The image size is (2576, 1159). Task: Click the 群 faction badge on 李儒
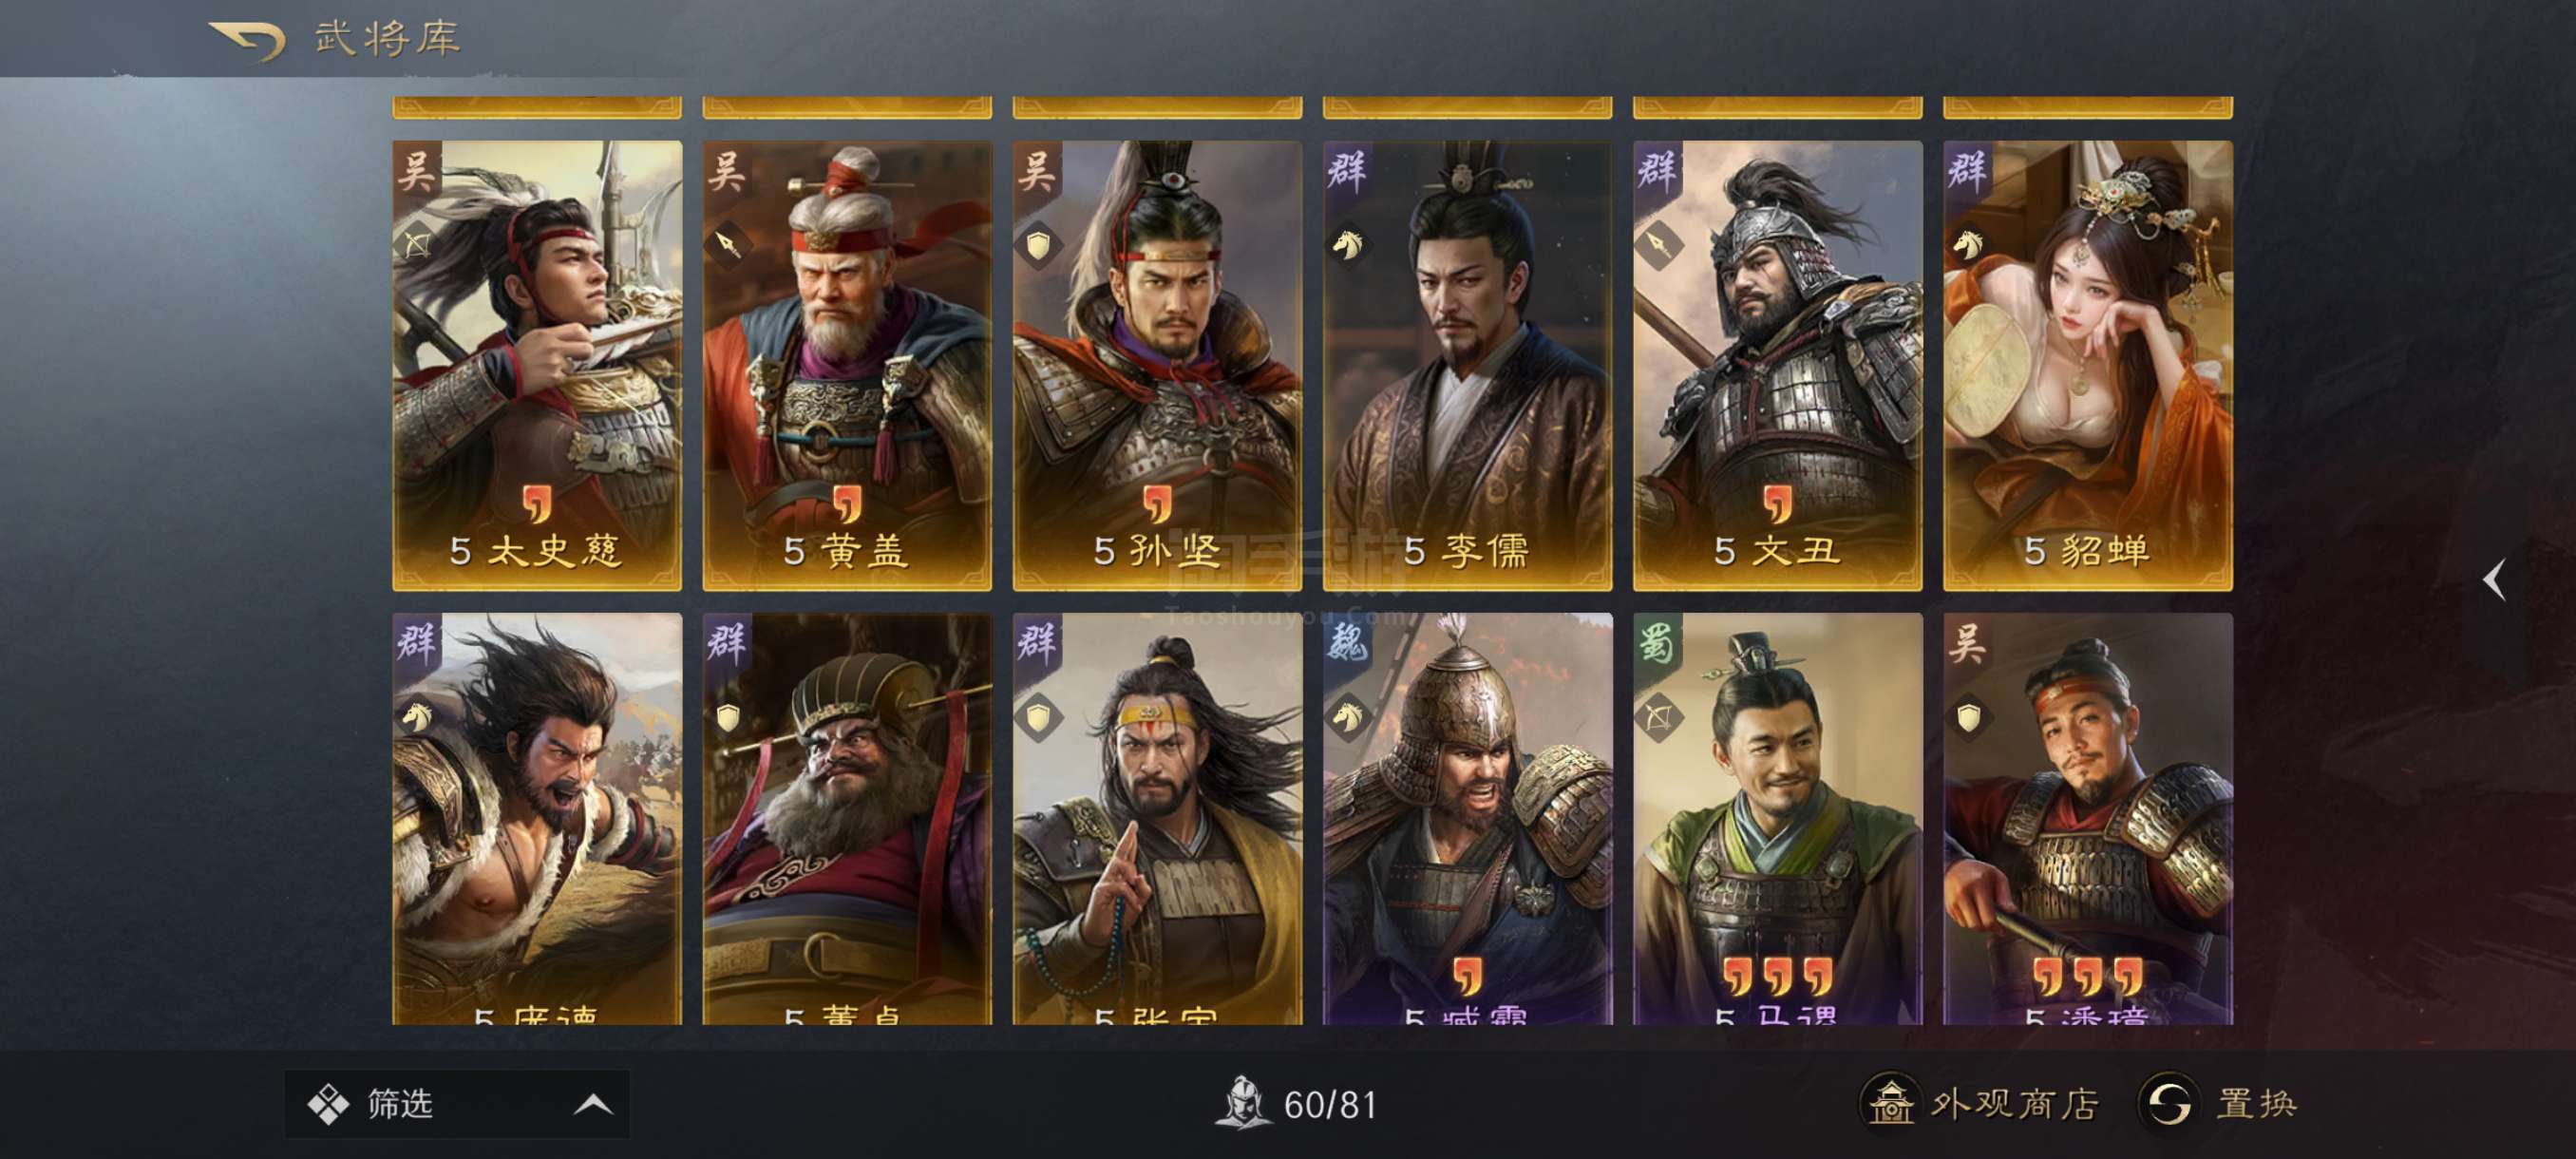(x=1347, y=171)
